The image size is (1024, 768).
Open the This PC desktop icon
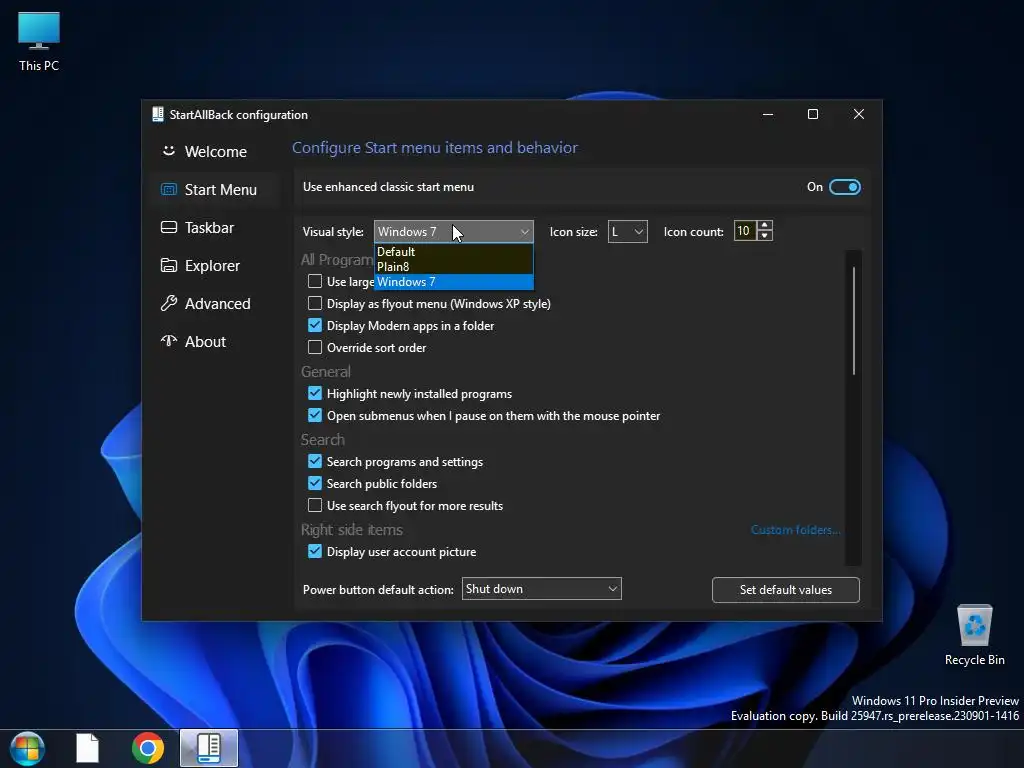tap(39, 41)
